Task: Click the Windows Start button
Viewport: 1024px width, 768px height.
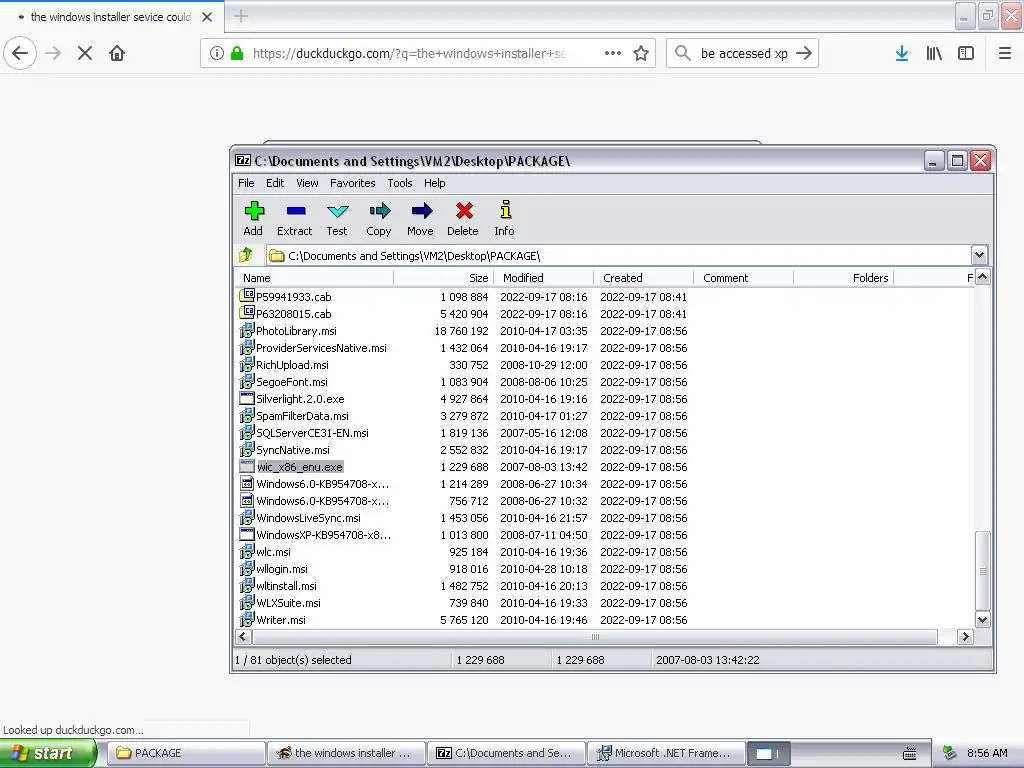Action: 47,753
